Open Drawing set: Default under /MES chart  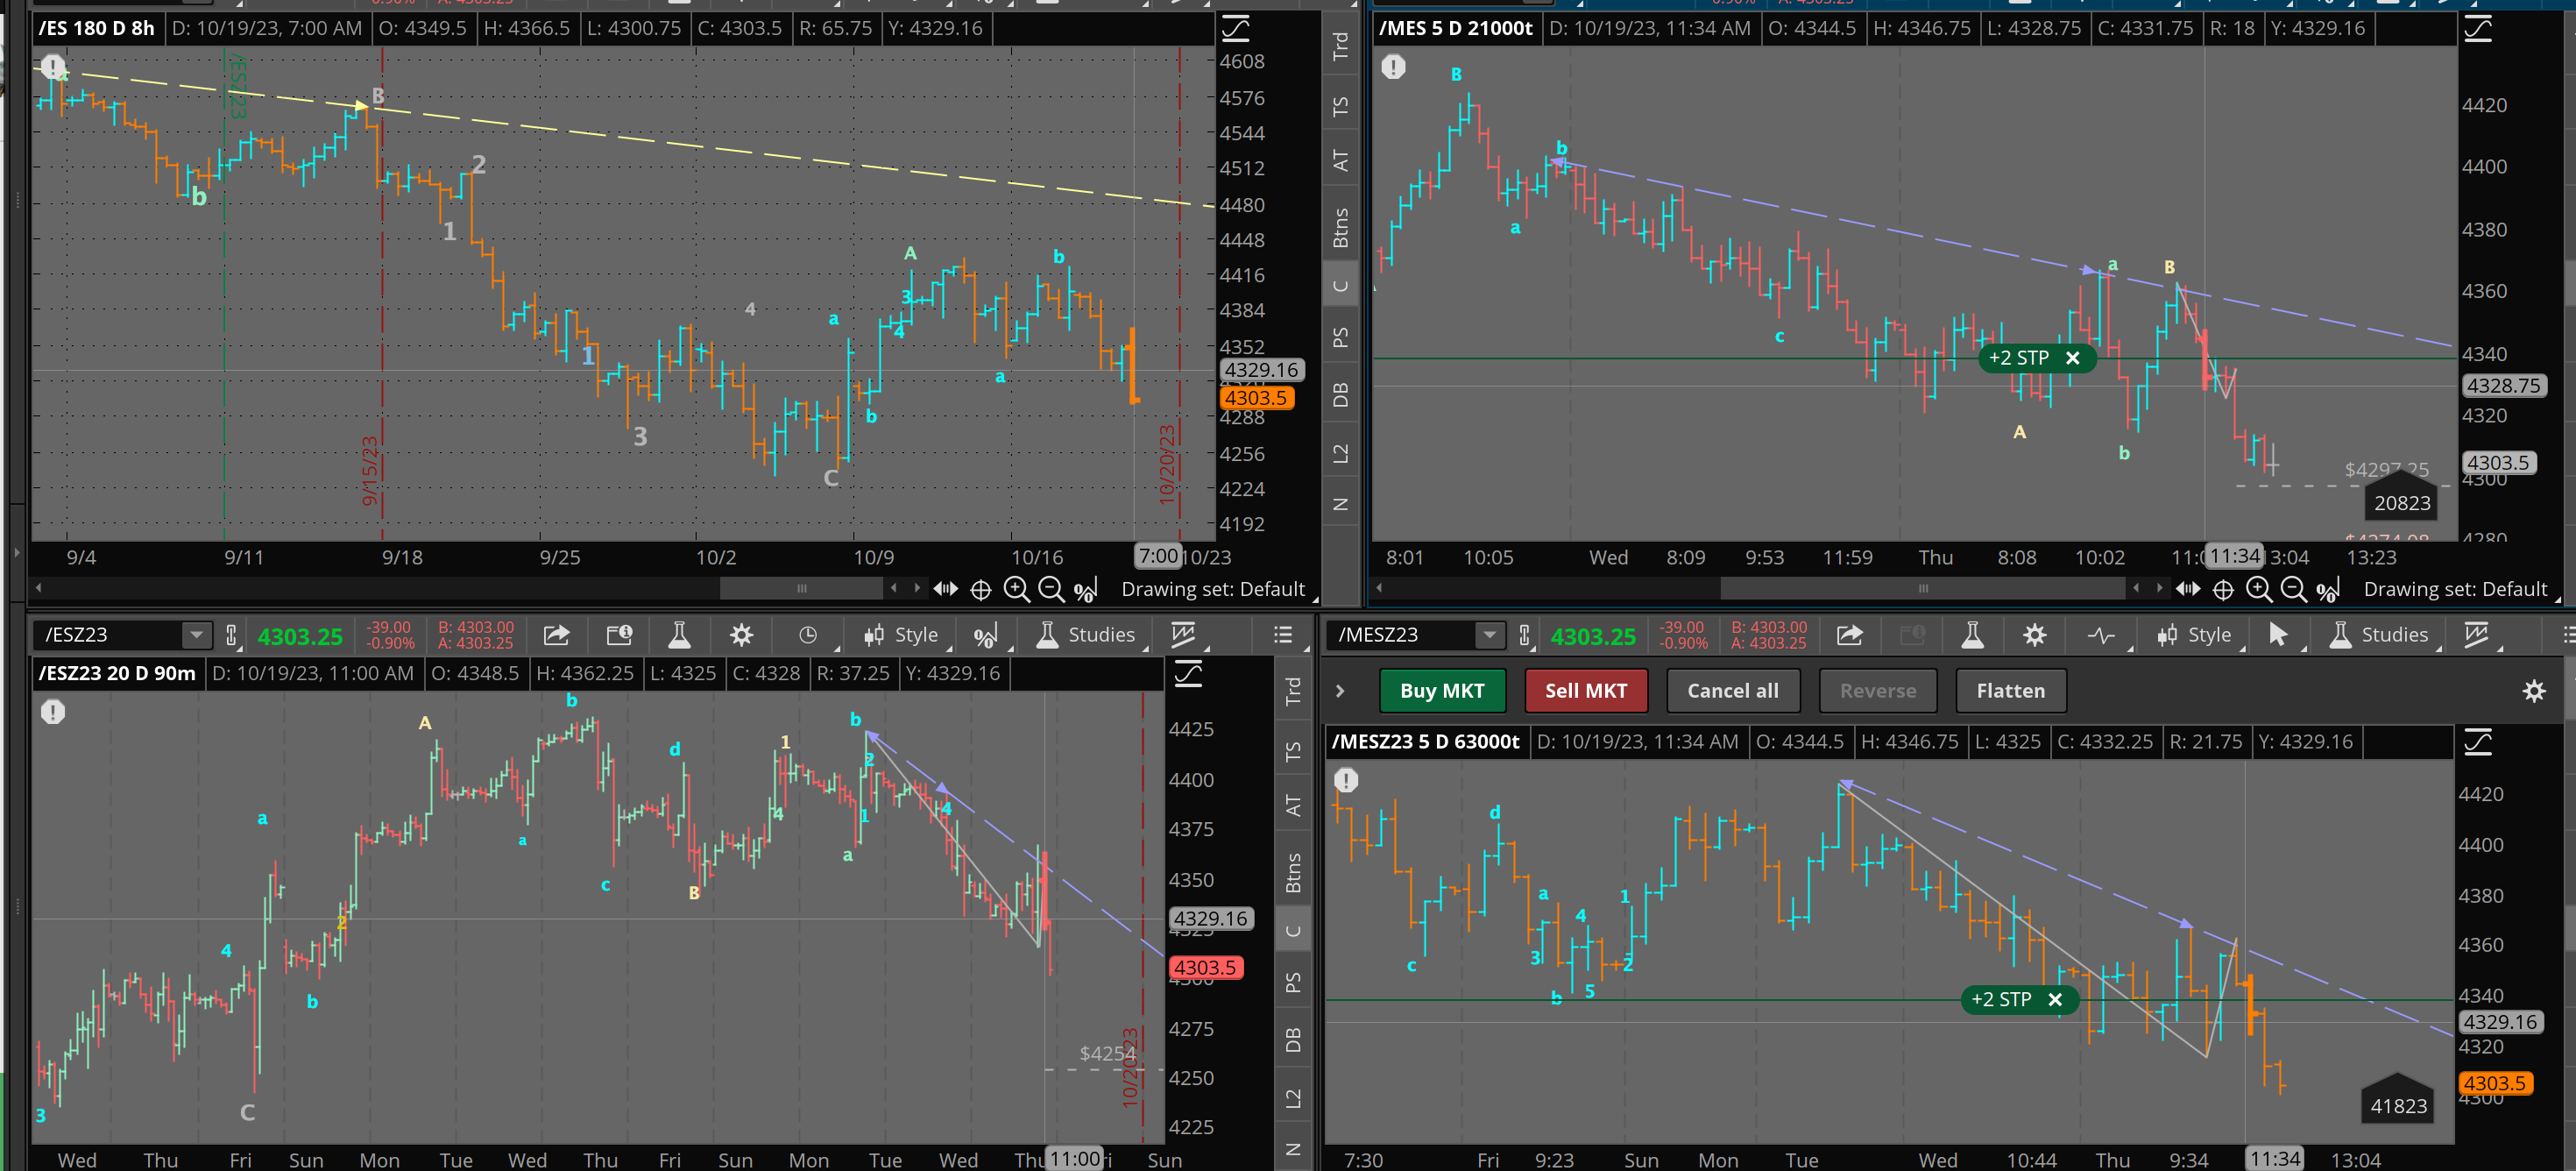point(2455,589)
